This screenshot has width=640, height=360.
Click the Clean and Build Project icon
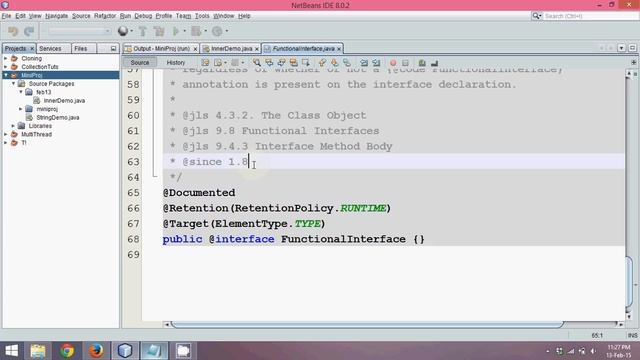click(159, 31)
